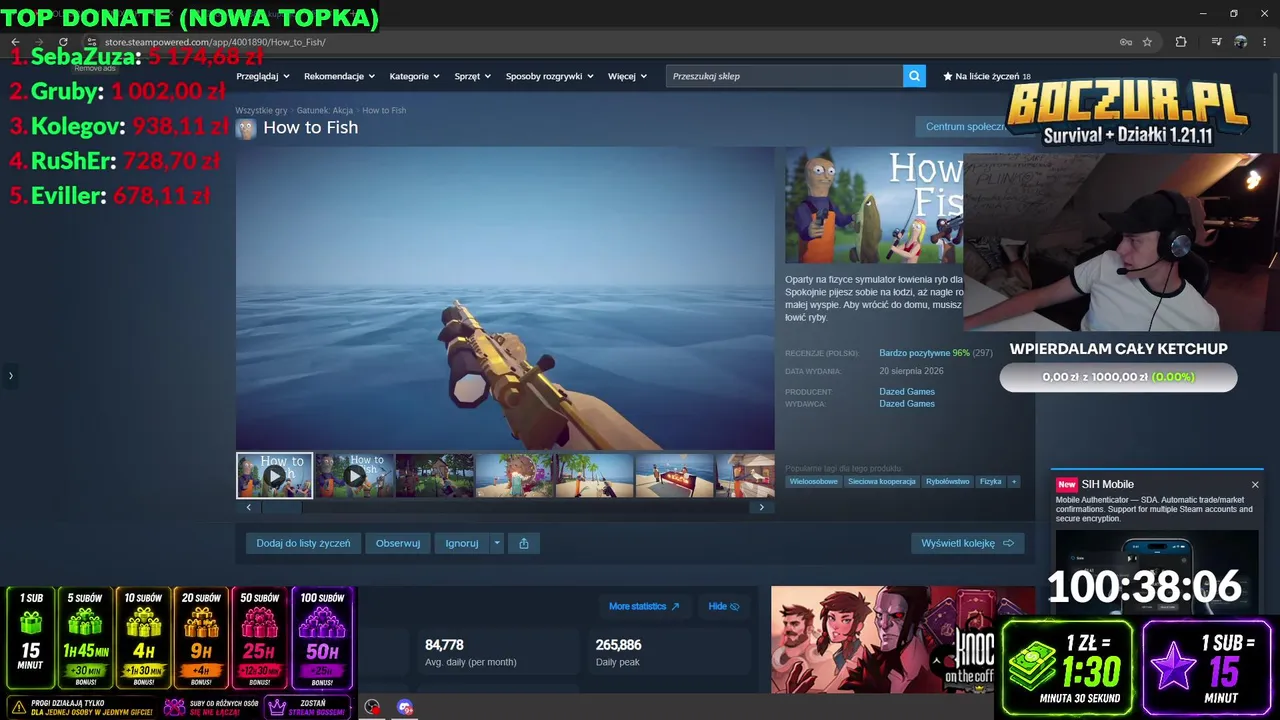Play the second How to Fish trailer thumbnail
1280x720 pixels.
click(x=354, y=475)
